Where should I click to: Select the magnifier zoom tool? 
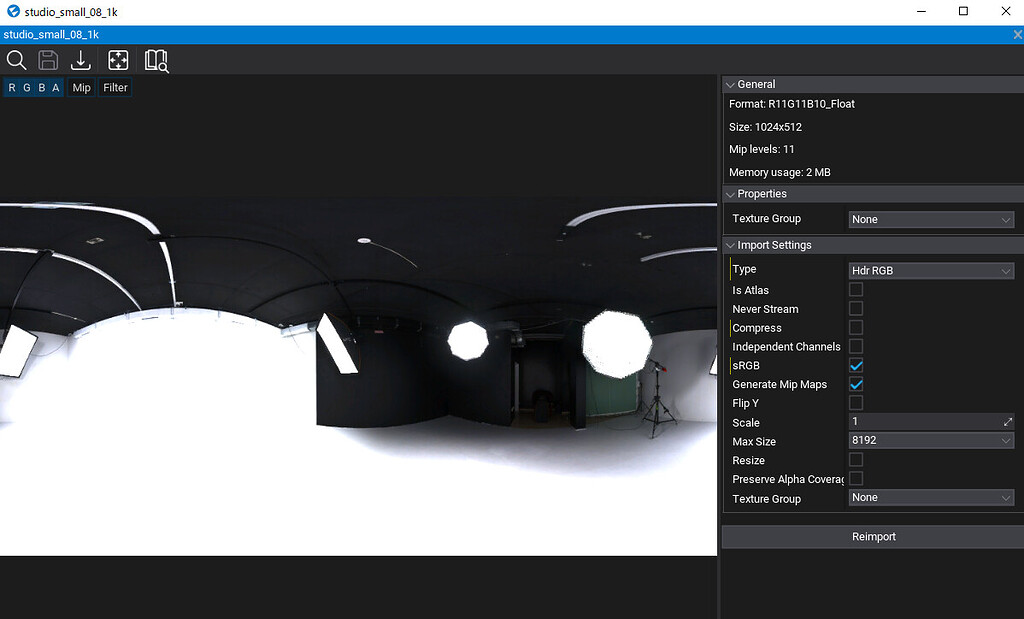click(16, 60)
